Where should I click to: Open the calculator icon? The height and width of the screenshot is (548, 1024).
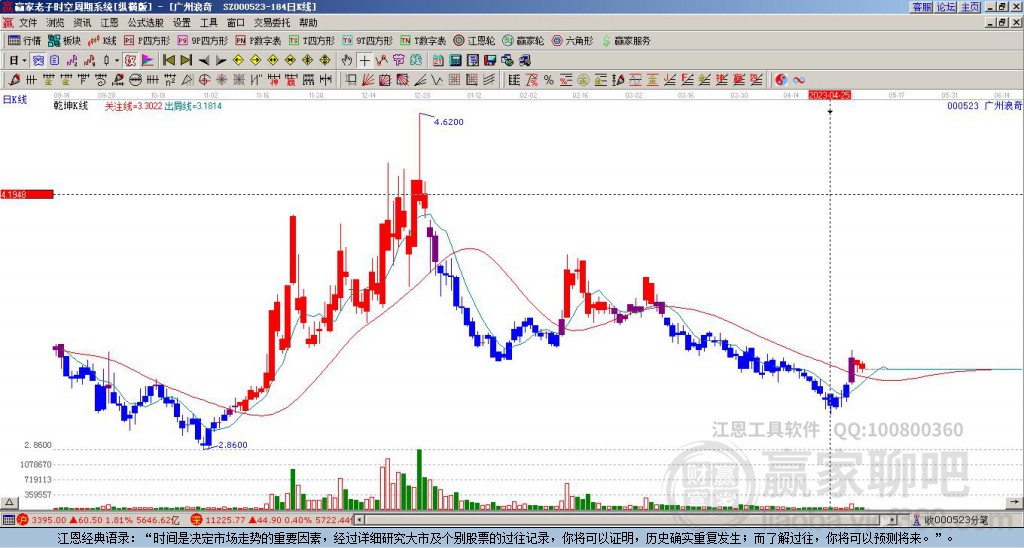pyautogui.click(x=455, y=60)
